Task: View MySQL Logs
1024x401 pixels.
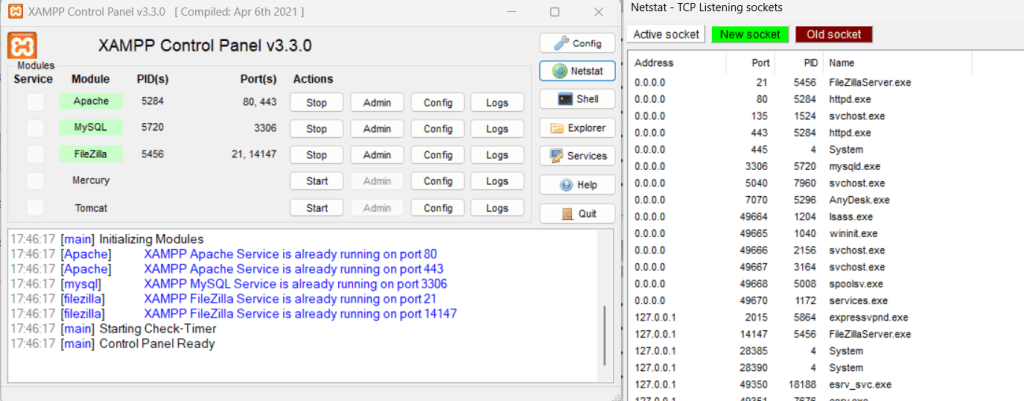Action: (x=497, y=129)
